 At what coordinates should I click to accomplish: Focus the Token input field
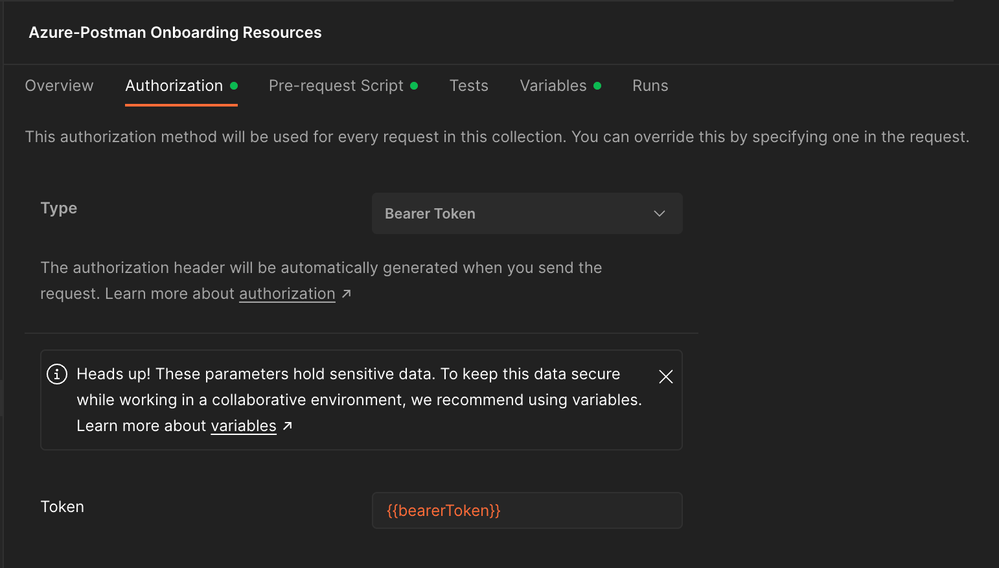[527, 510]
